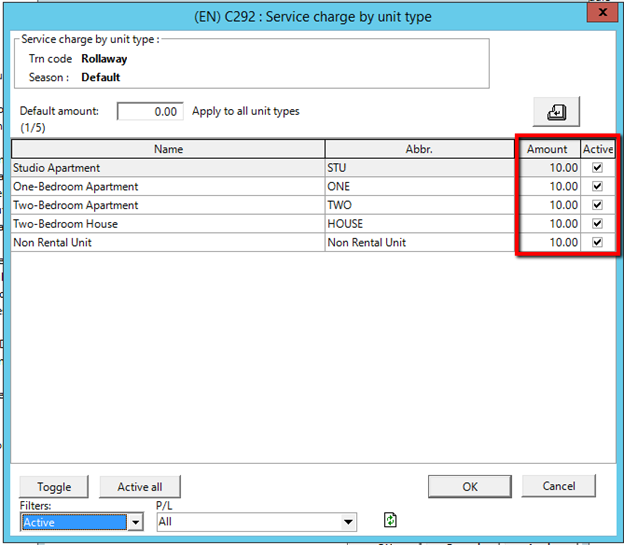Confirm with the OK button

pyautogui.click(x=469, y=486)
